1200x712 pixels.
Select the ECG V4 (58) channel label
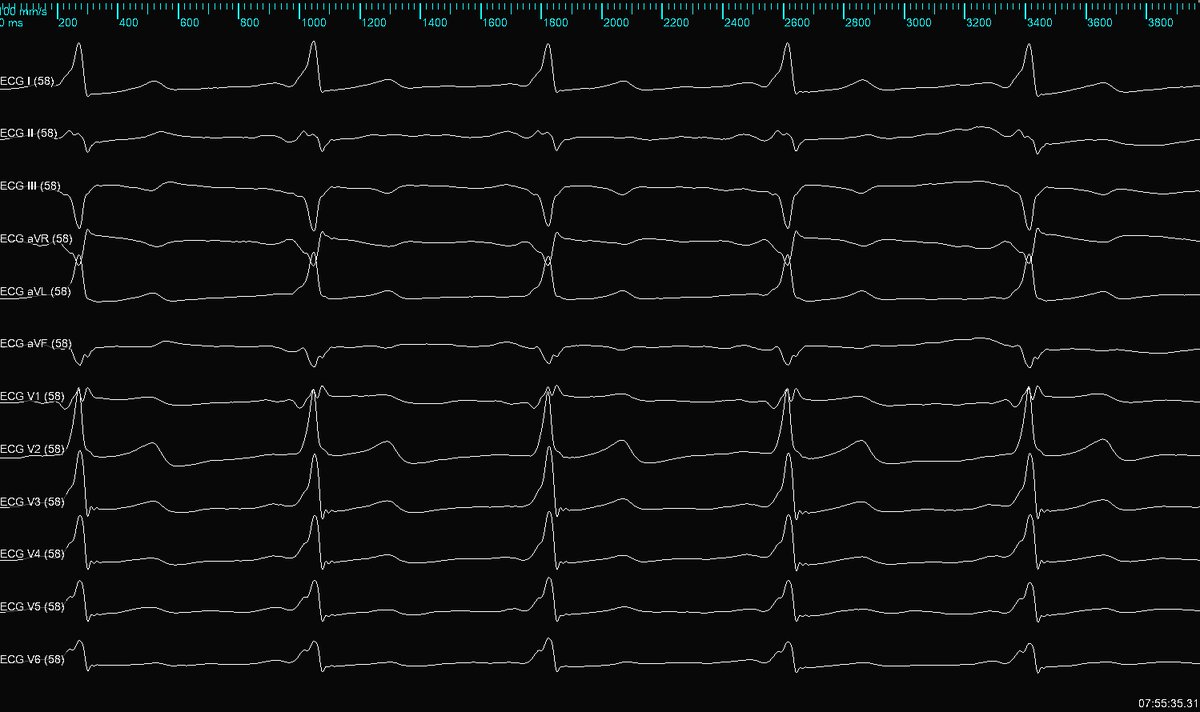32,554
